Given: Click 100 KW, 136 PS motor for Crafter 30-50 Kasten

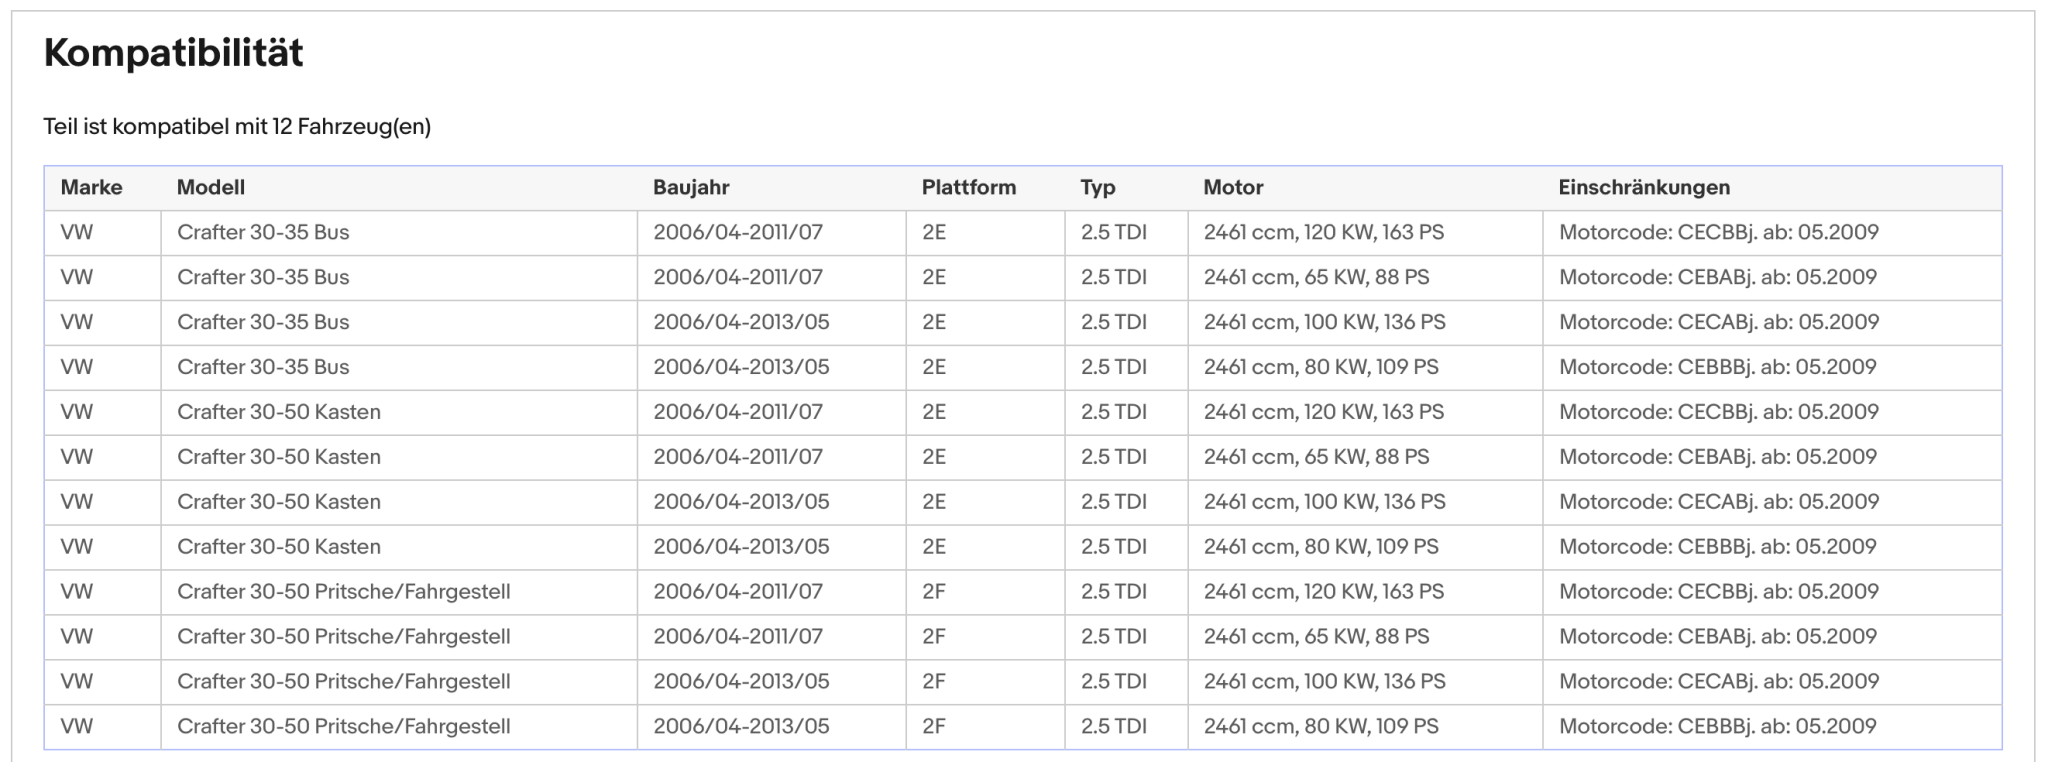Looking at the screenshot, I should (1325, 502).
